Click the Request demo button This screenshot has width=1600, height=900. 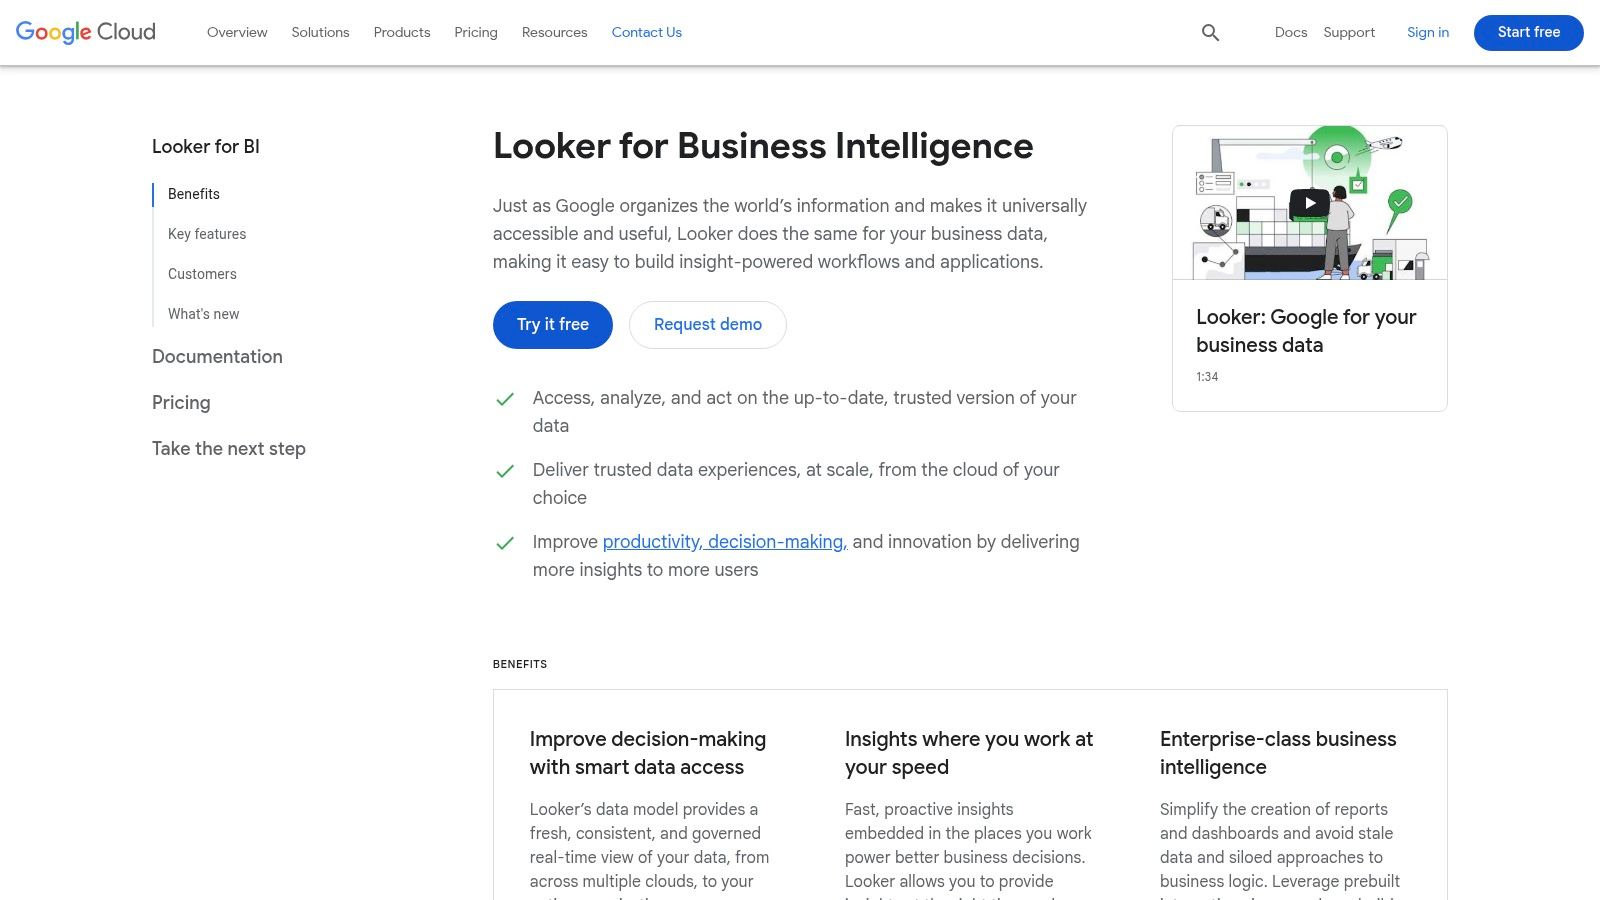tap(708, 325)
